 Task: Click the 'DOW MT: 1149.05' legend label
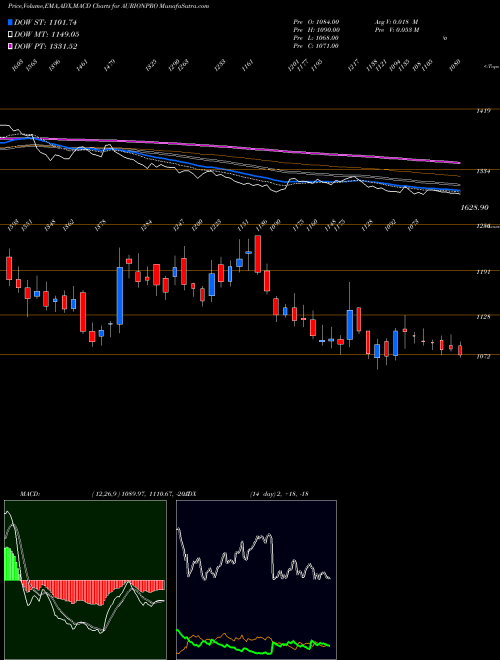47,35
